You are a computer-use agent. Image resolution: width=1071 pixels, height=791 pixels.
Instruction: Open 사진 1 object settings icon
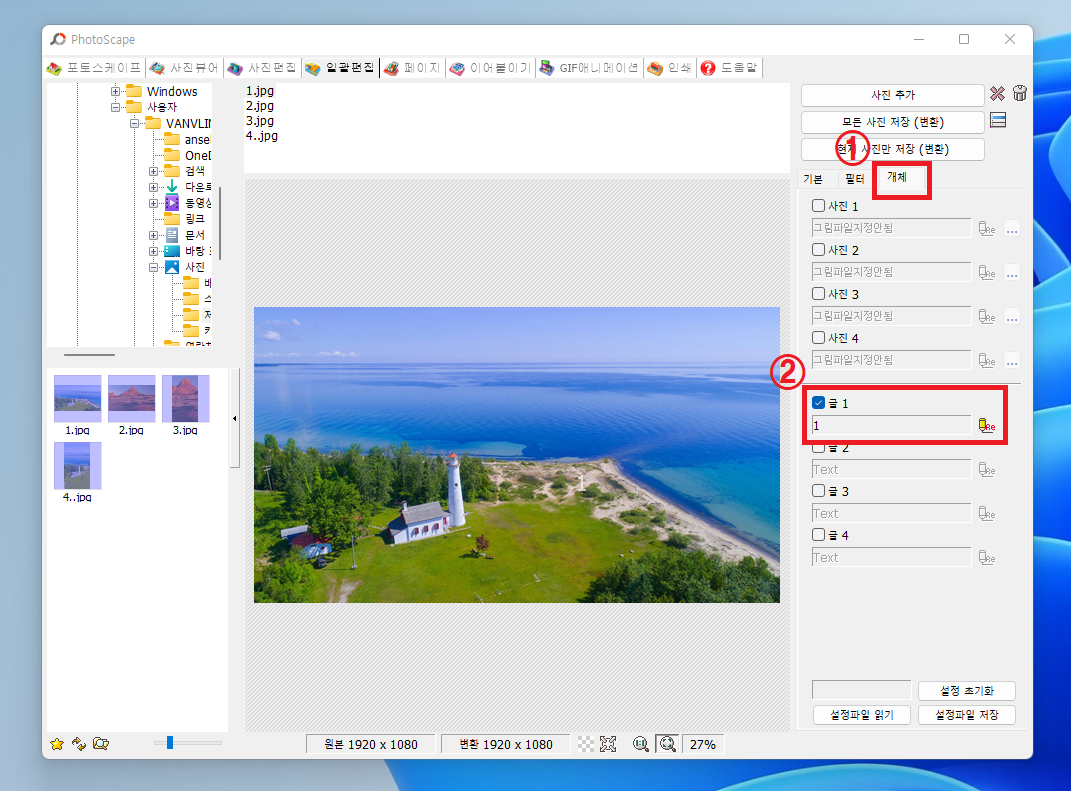click(987, 229)
